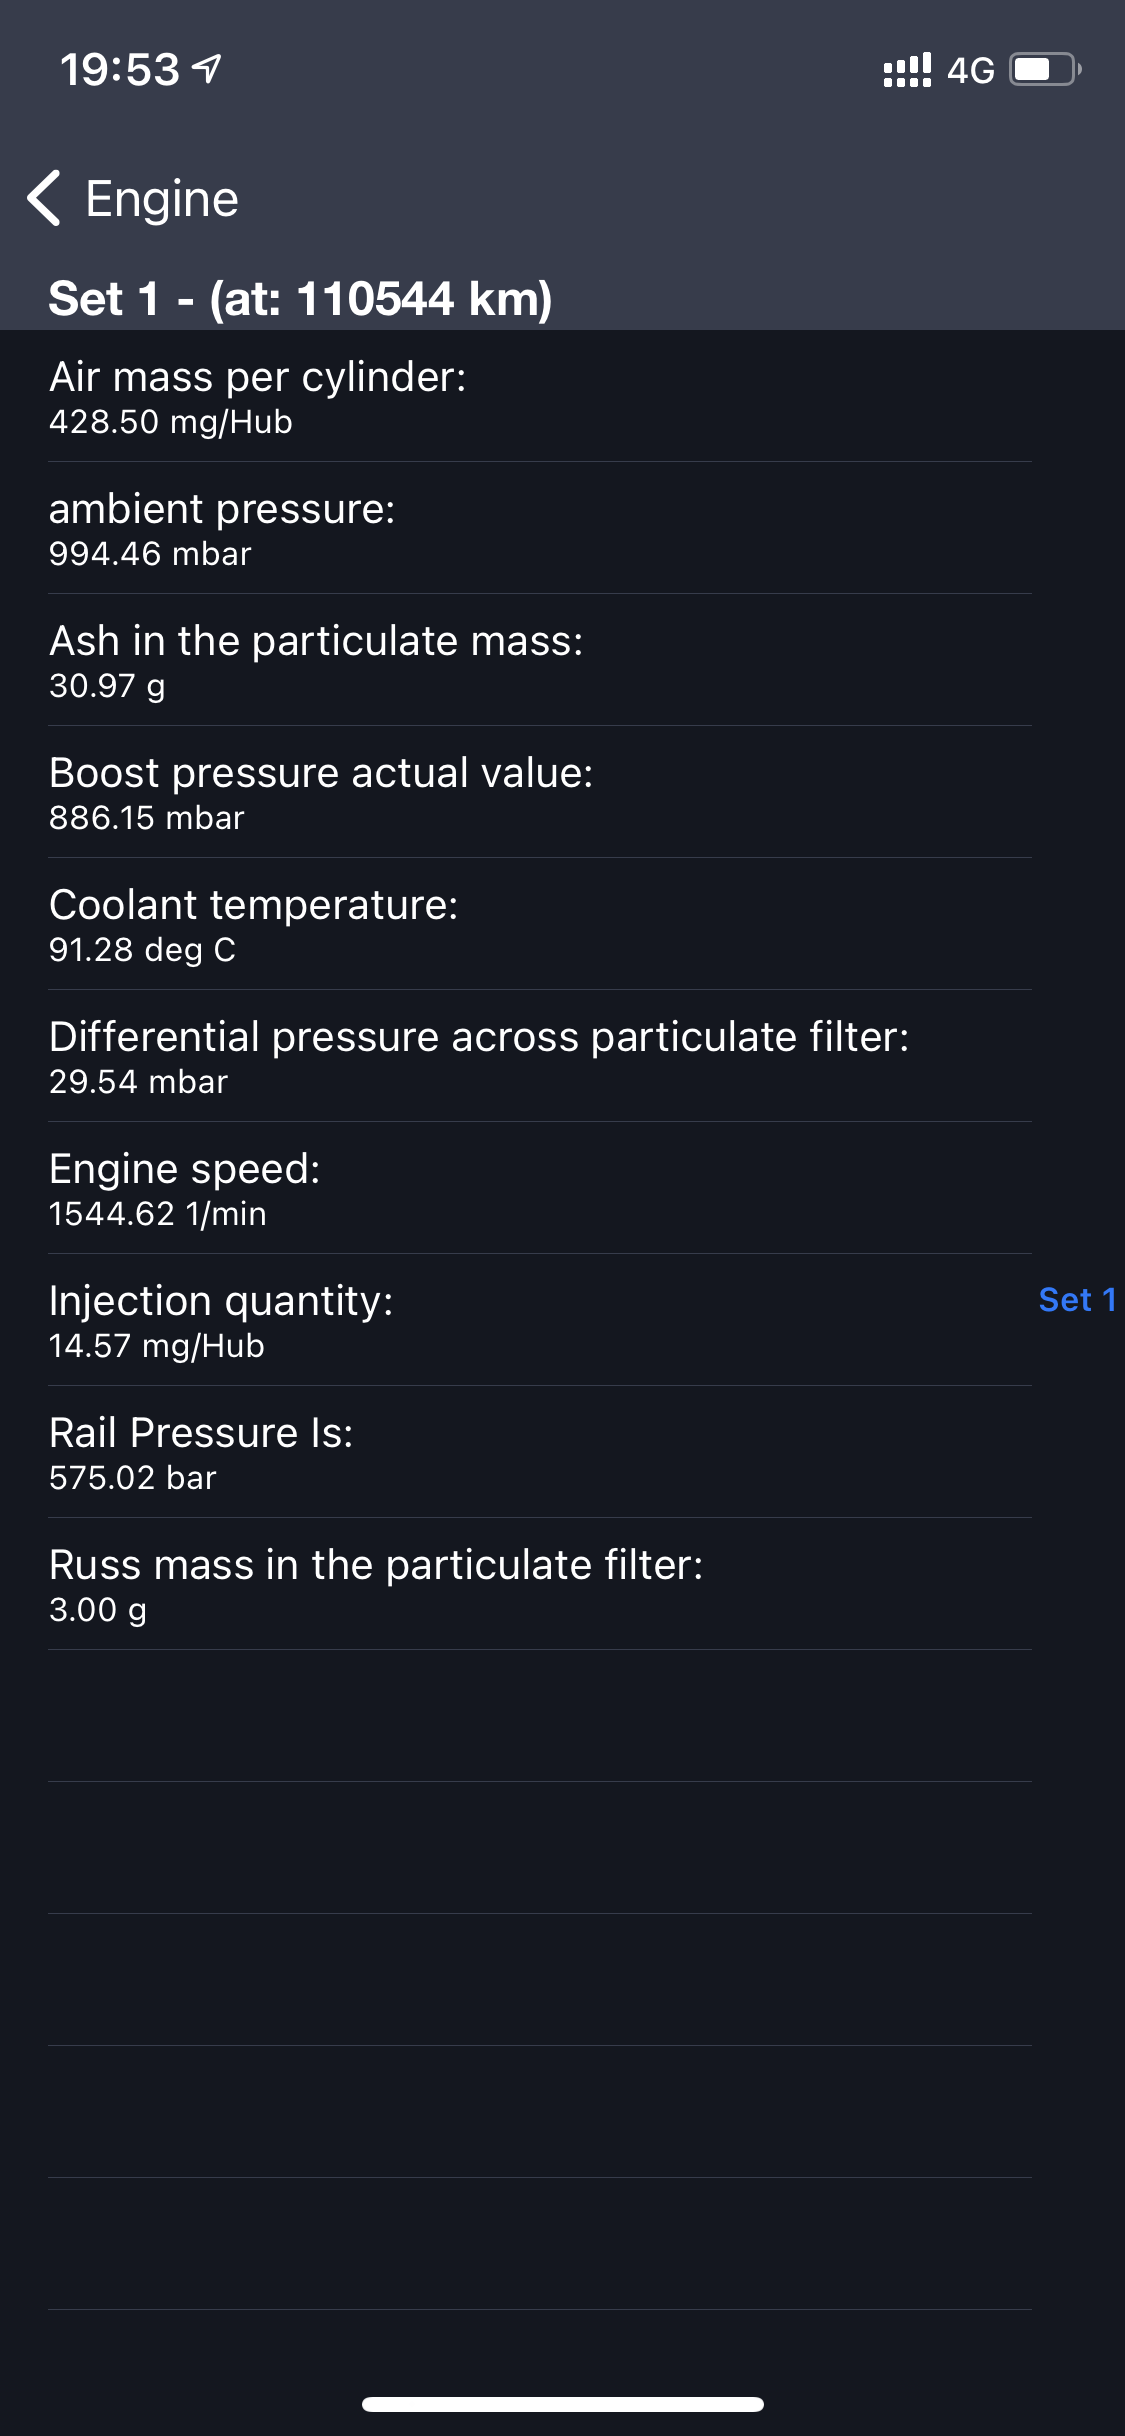The image size is (1125, 2436).
Task: Tap the blue Set 1 index link
Action: point(1076,1299)
